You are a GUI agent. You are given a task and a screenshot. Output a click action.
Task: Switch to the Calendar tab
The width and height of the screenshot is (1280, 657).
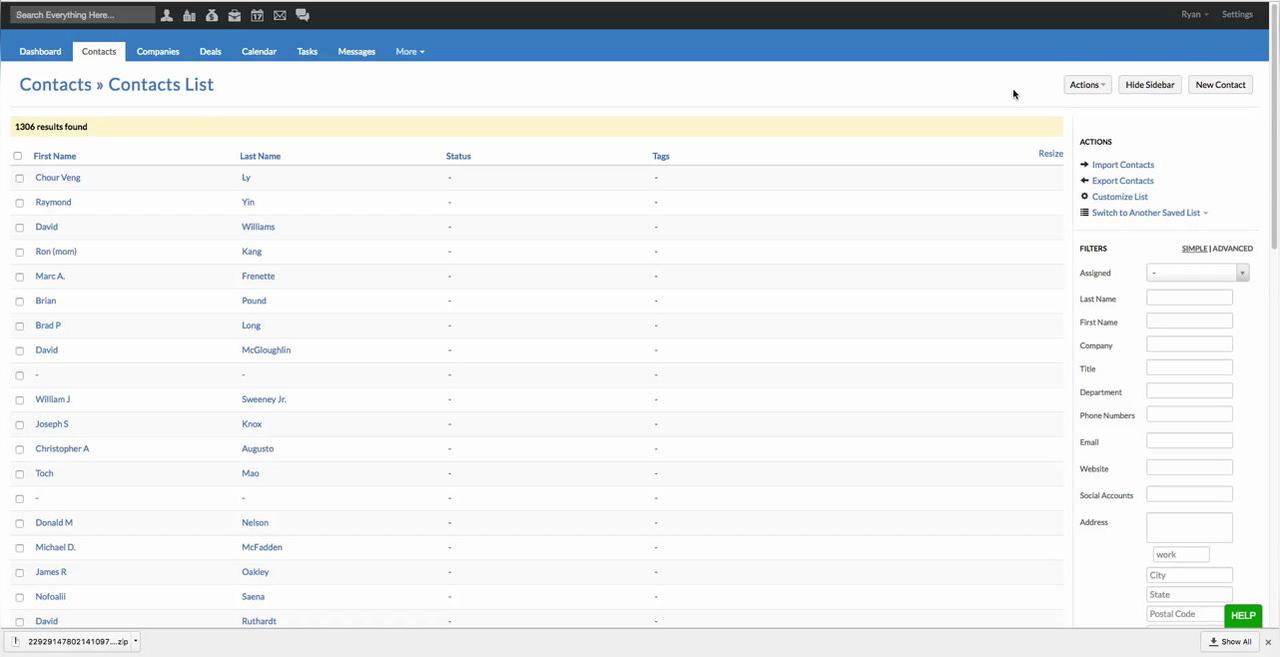[x=259, y=51]
